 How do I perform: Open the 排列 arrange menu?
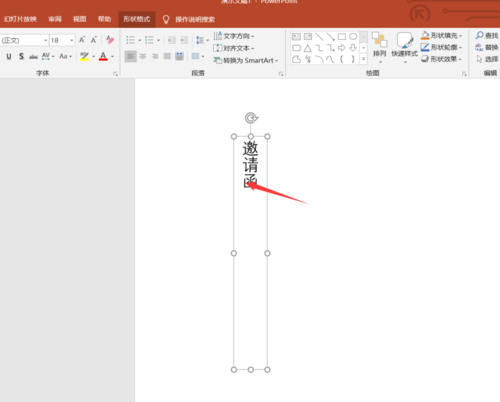click(x=379, y=47)
